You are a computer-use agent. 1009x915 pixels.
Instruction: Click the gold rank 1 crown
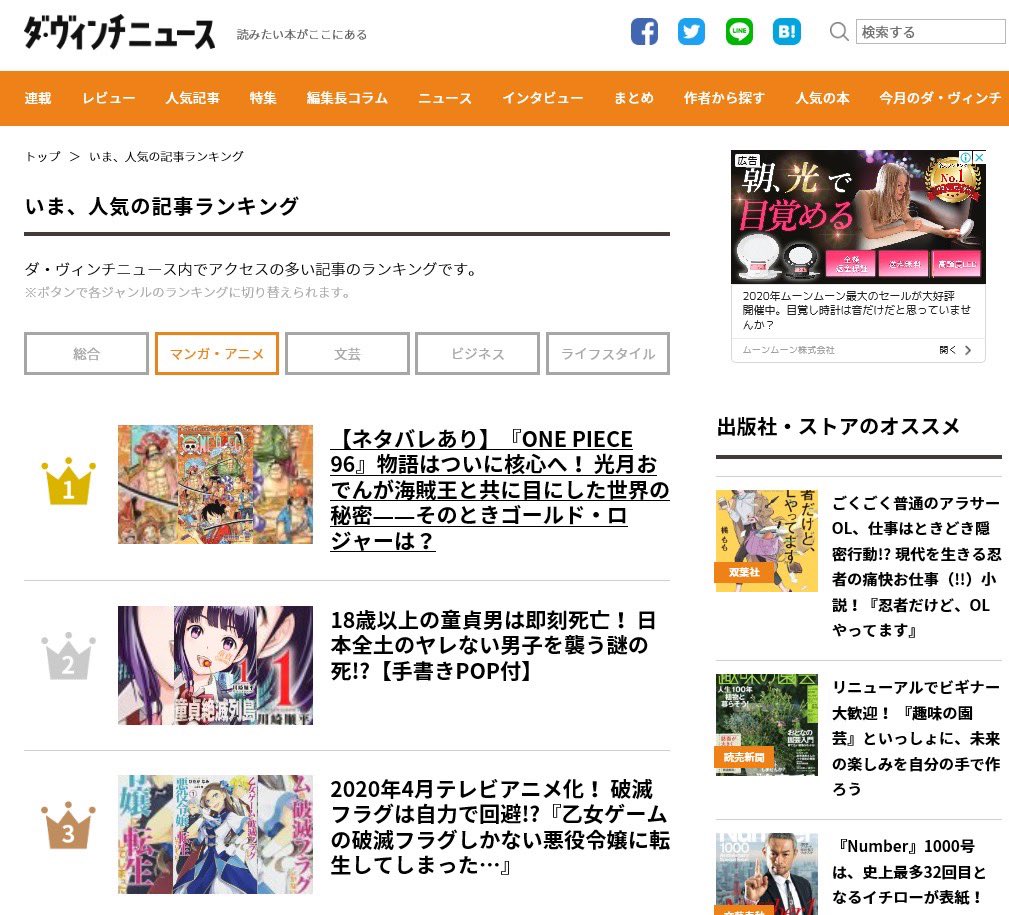coord(68,481)
